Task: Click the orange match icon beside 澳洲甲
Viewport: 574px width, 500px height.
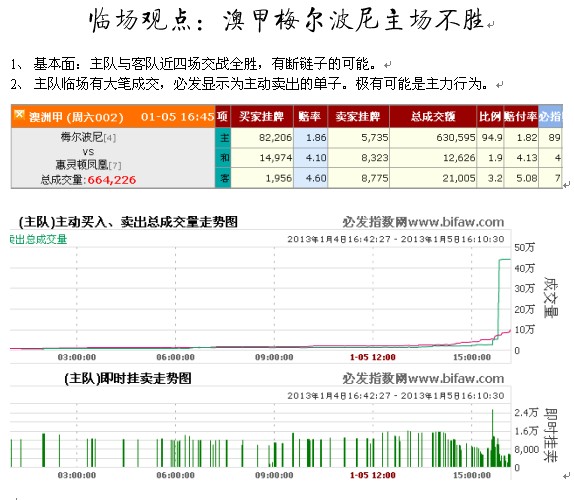Action: (19, 115)
